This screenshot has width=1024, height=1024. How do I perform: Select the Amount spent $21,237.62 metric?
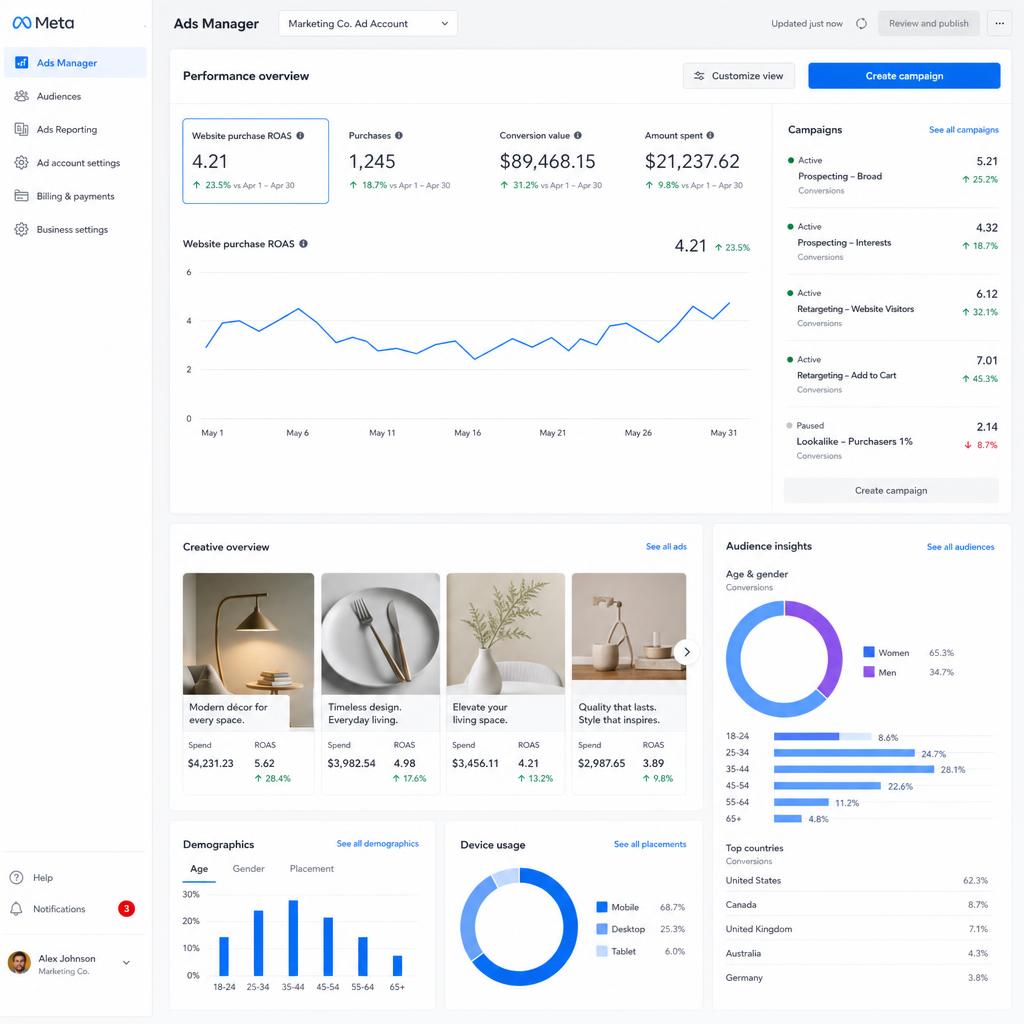[692, 161]
